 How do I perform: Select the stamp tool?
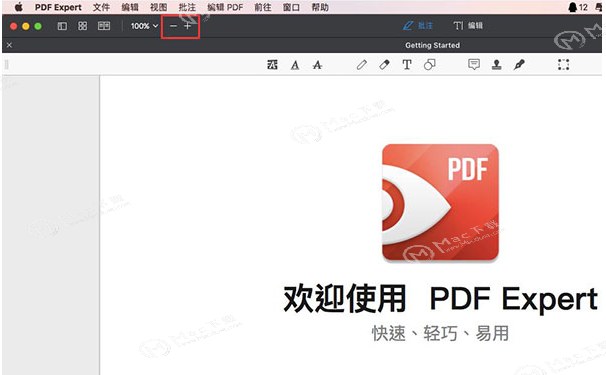pos(497,65)
